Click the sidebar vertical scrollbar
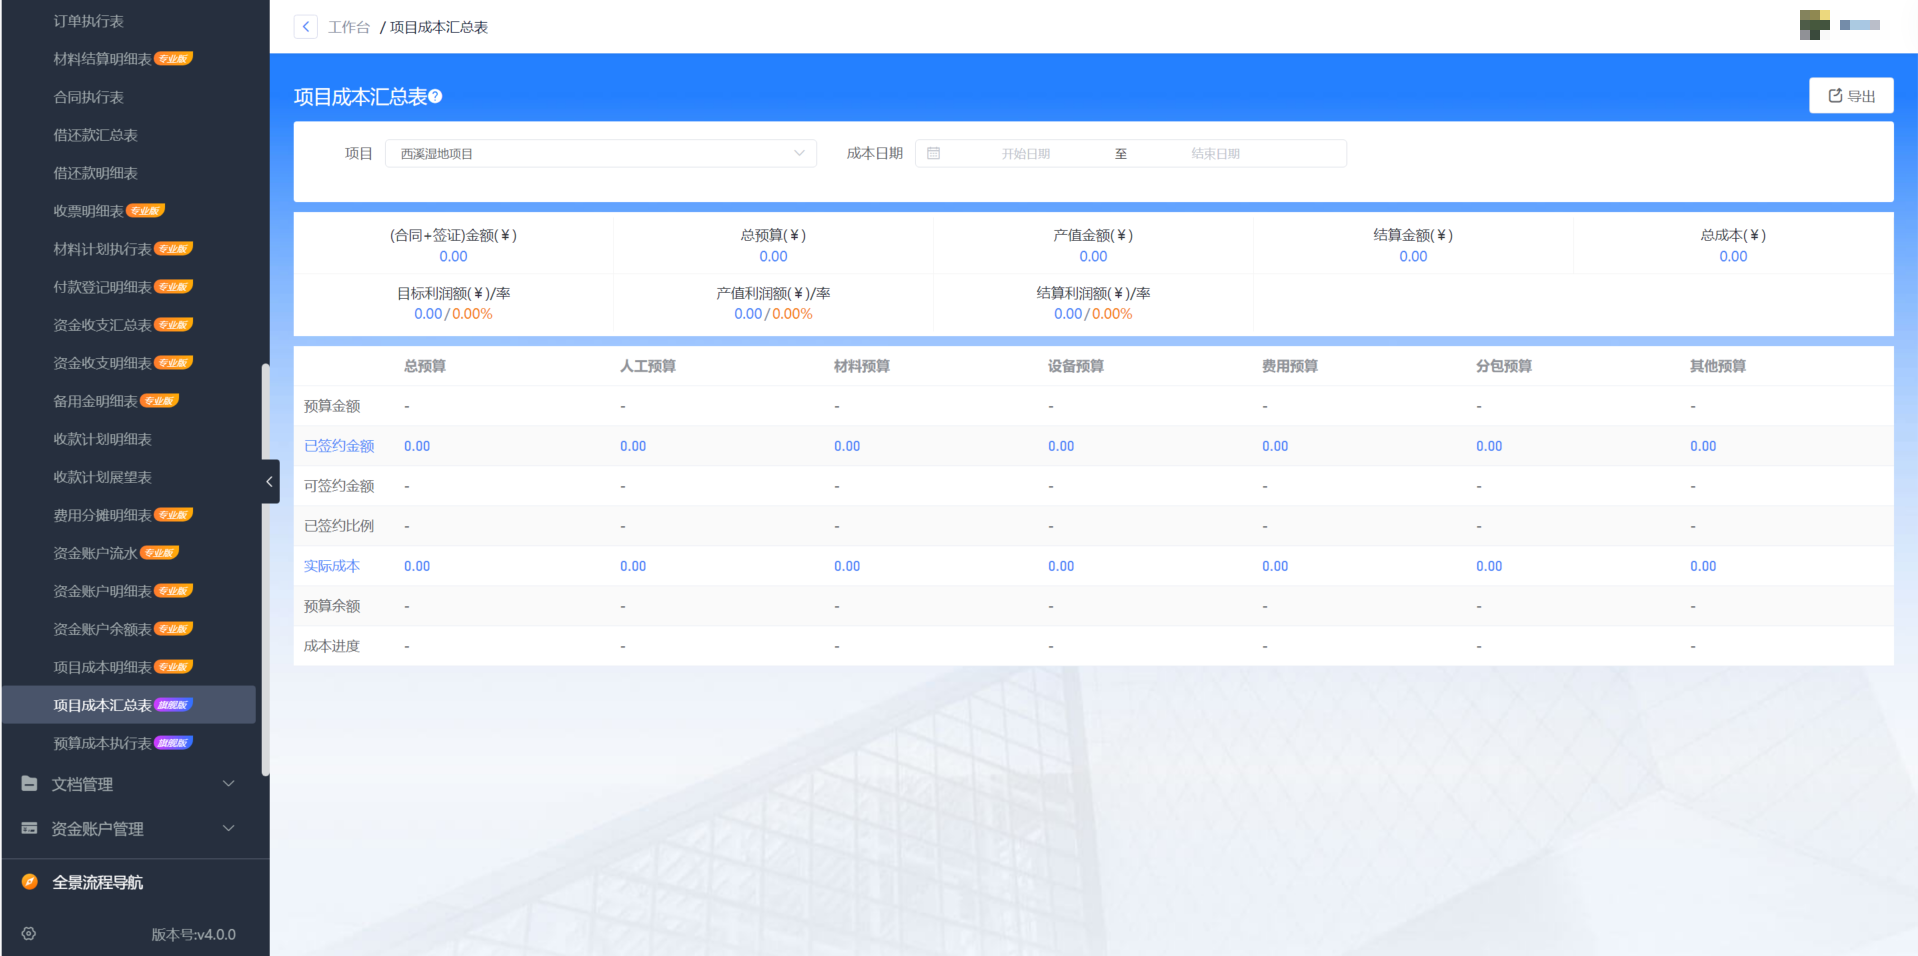The image size is (1918, 956). click(x=265, y=570)
